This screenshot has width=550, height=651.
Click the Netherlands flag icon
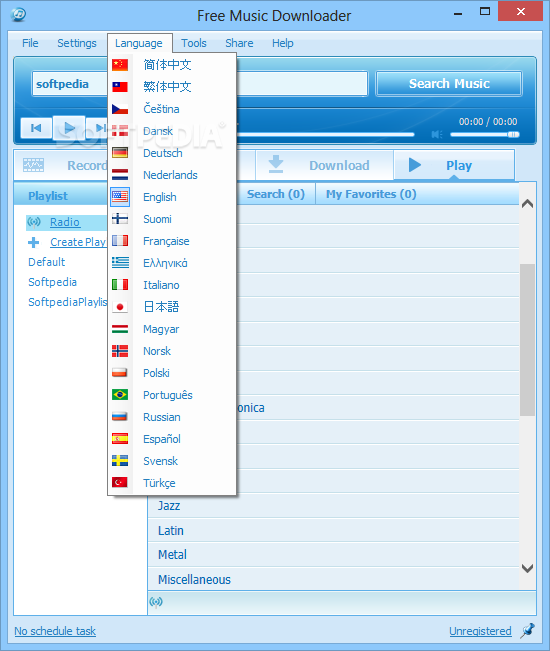click(120, 175)
